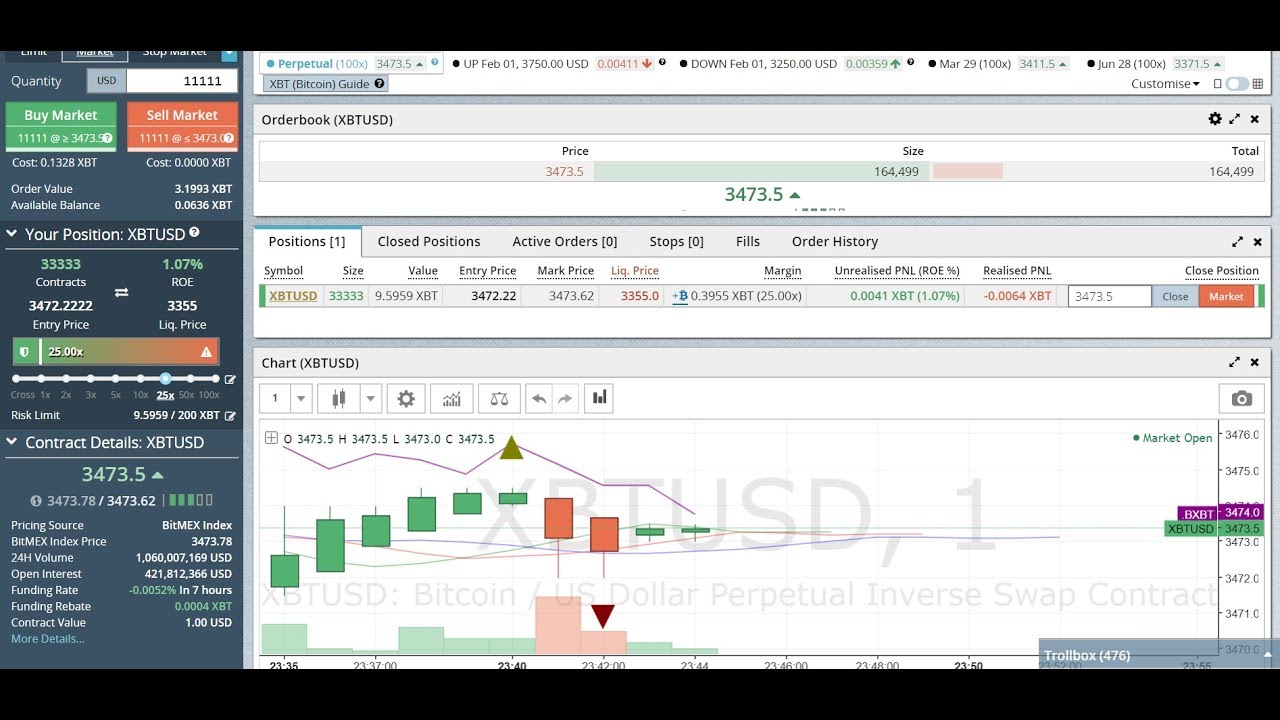This screenshot has width=1280, height=720.
Task: Edit leverage with pencil icon
Action: tap(230, 379)
